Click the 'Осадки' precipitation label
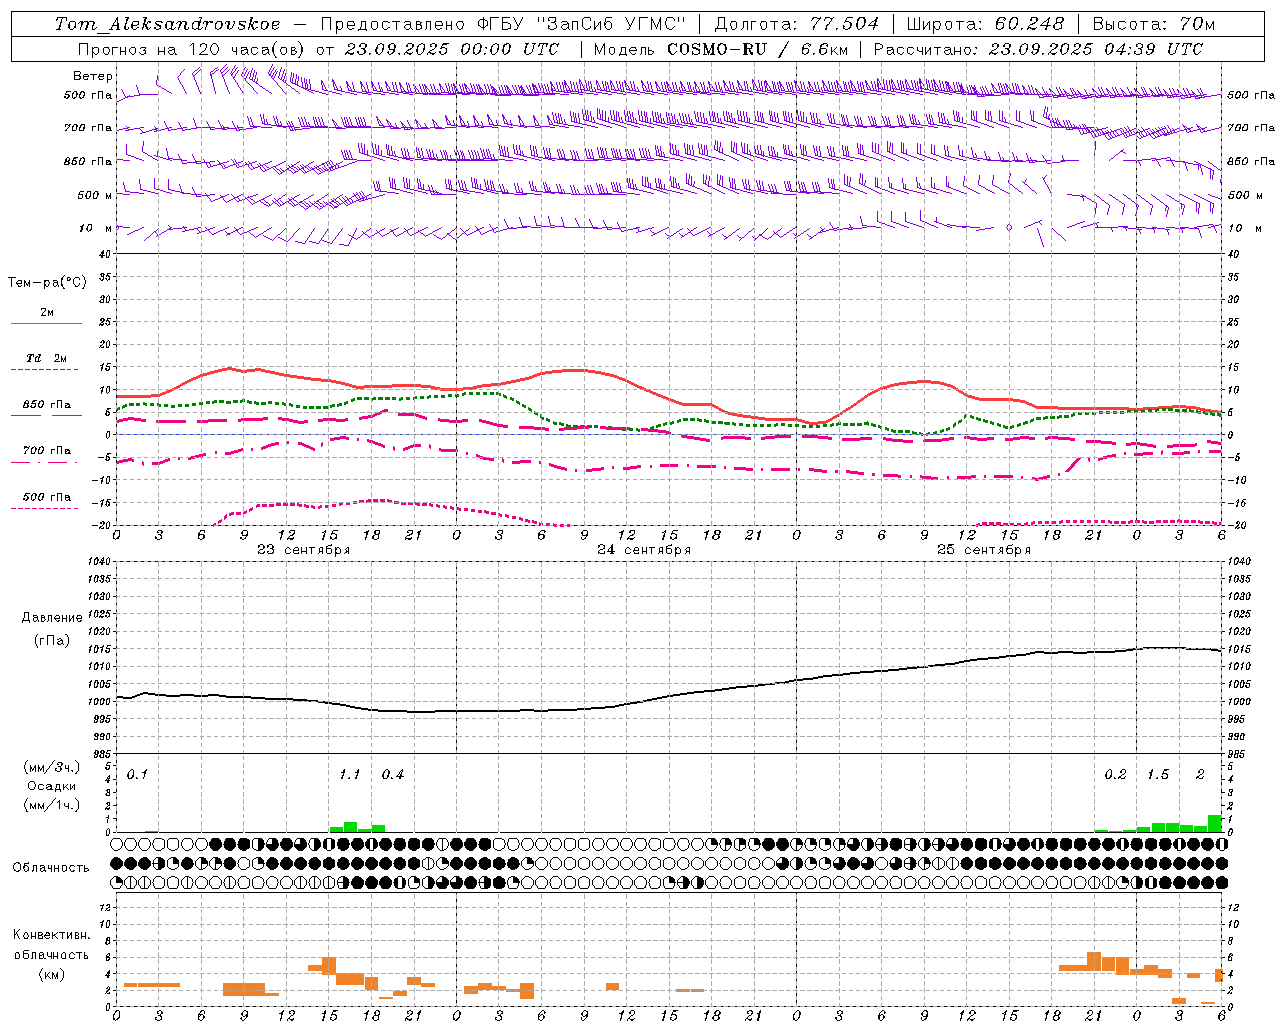 52,786
